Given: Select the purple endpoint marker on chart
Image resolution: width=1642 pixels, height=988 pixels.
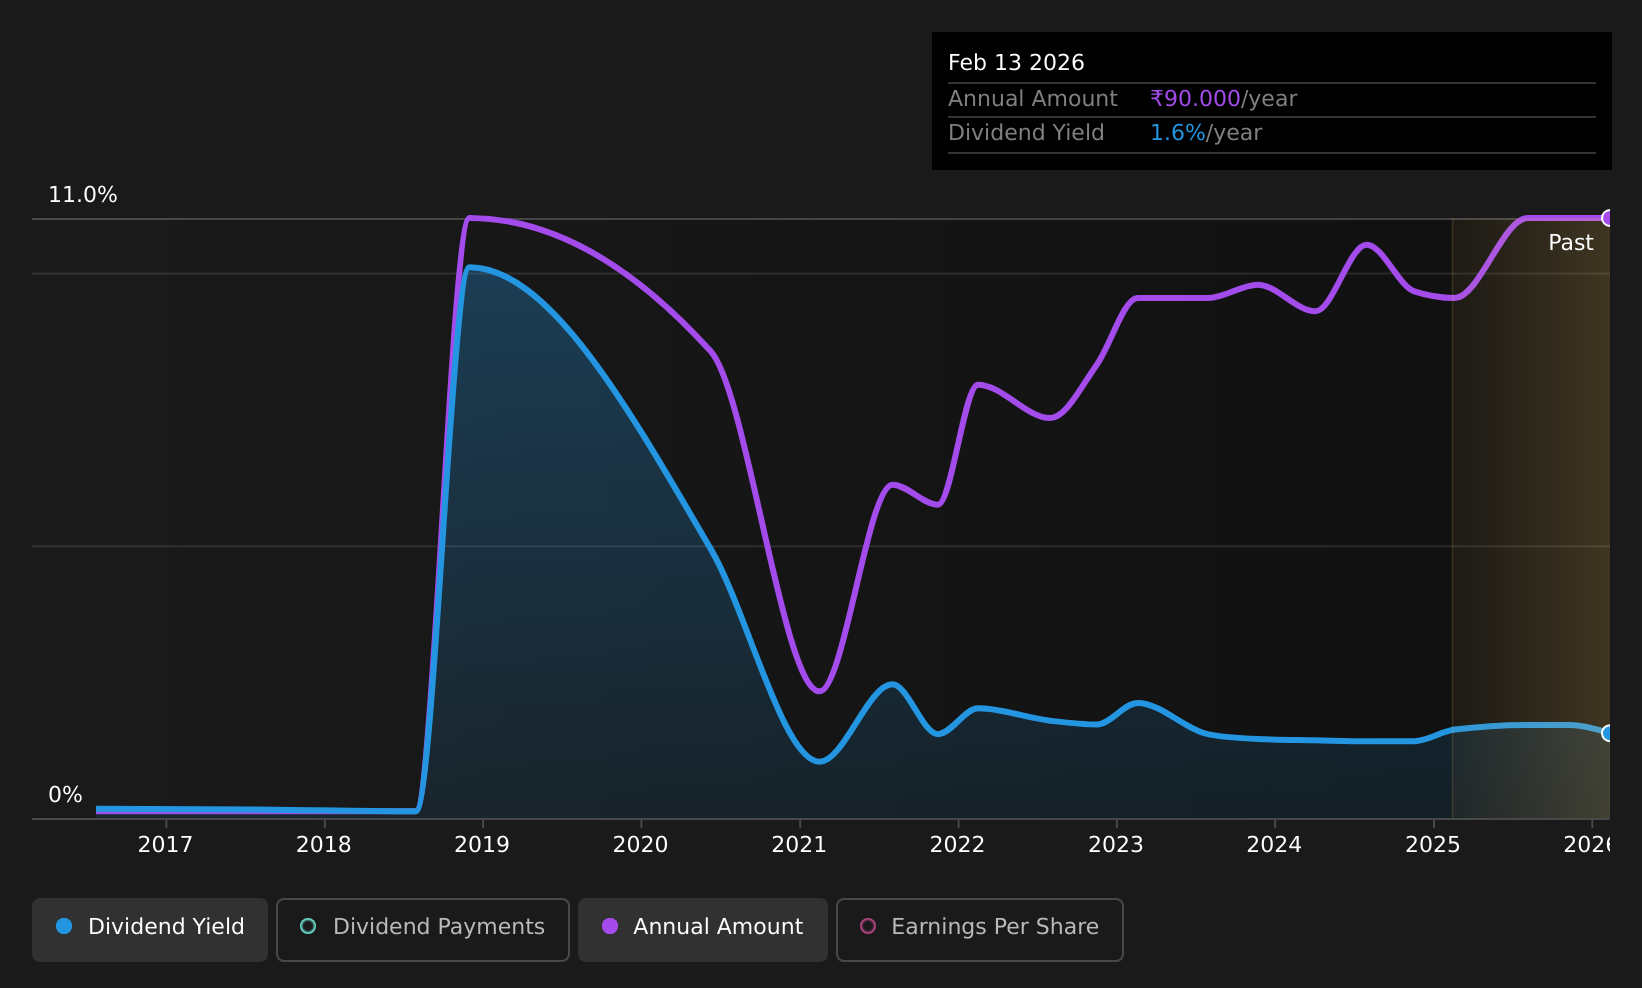Looking at the screenshot, I should point(1608,218).
